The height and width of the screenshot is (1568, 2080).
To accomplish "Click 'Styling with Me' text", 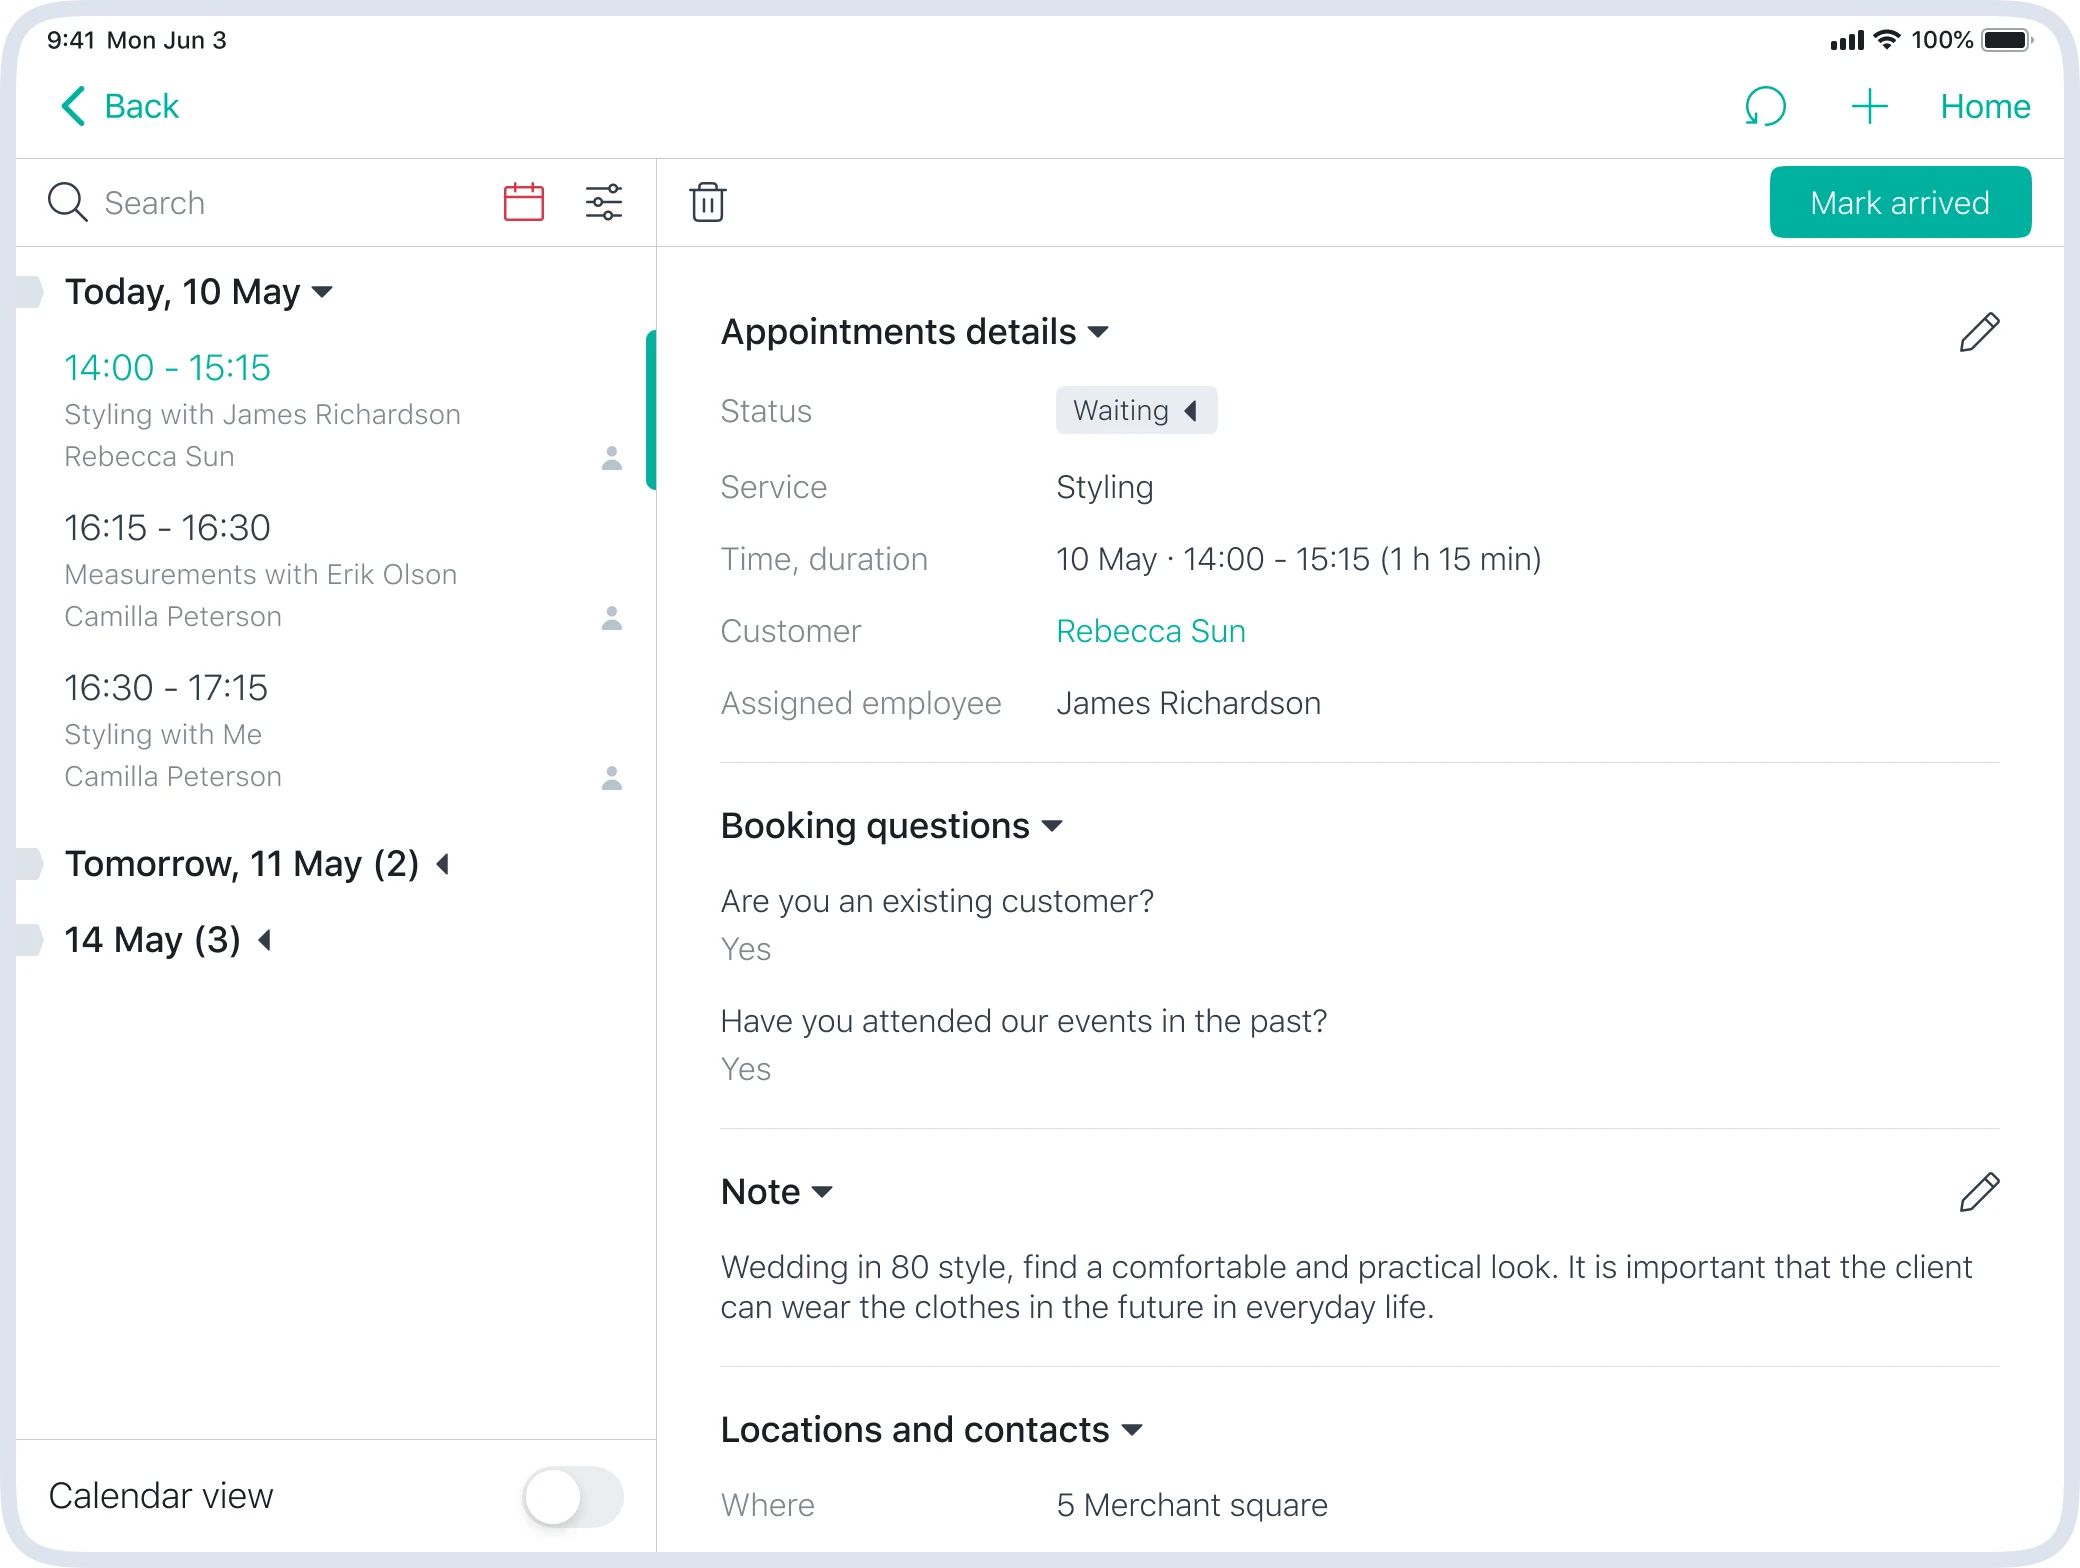I will pos(163,734).
